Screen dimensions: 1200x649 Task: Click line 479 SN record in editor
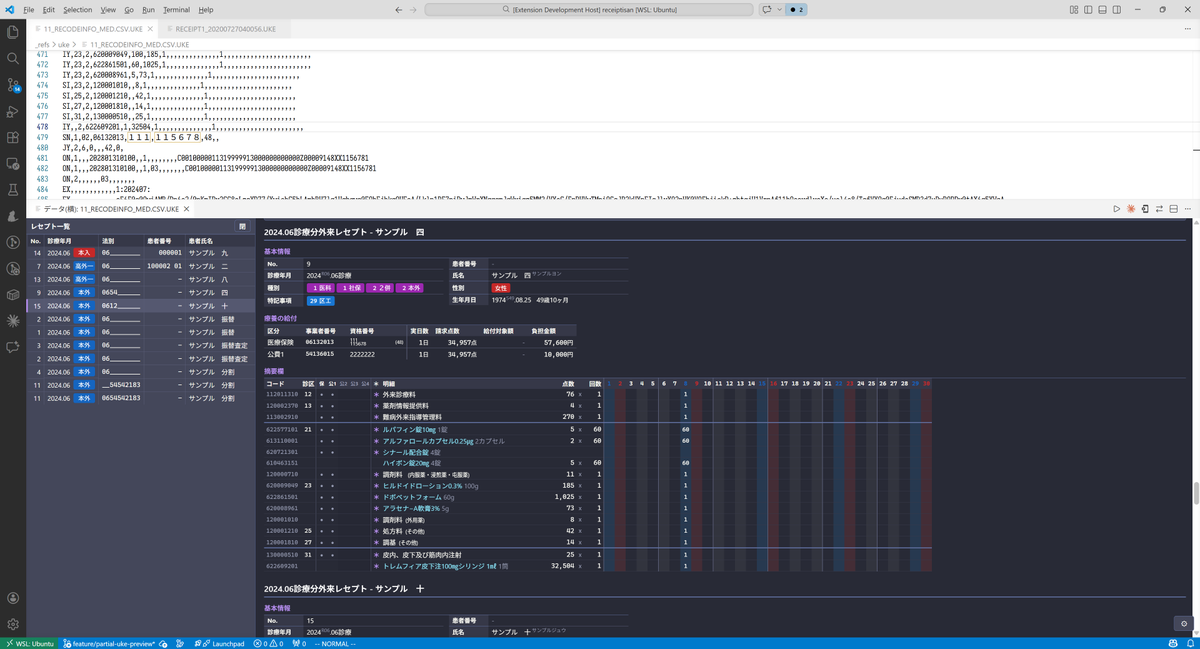tap(140, 137)
